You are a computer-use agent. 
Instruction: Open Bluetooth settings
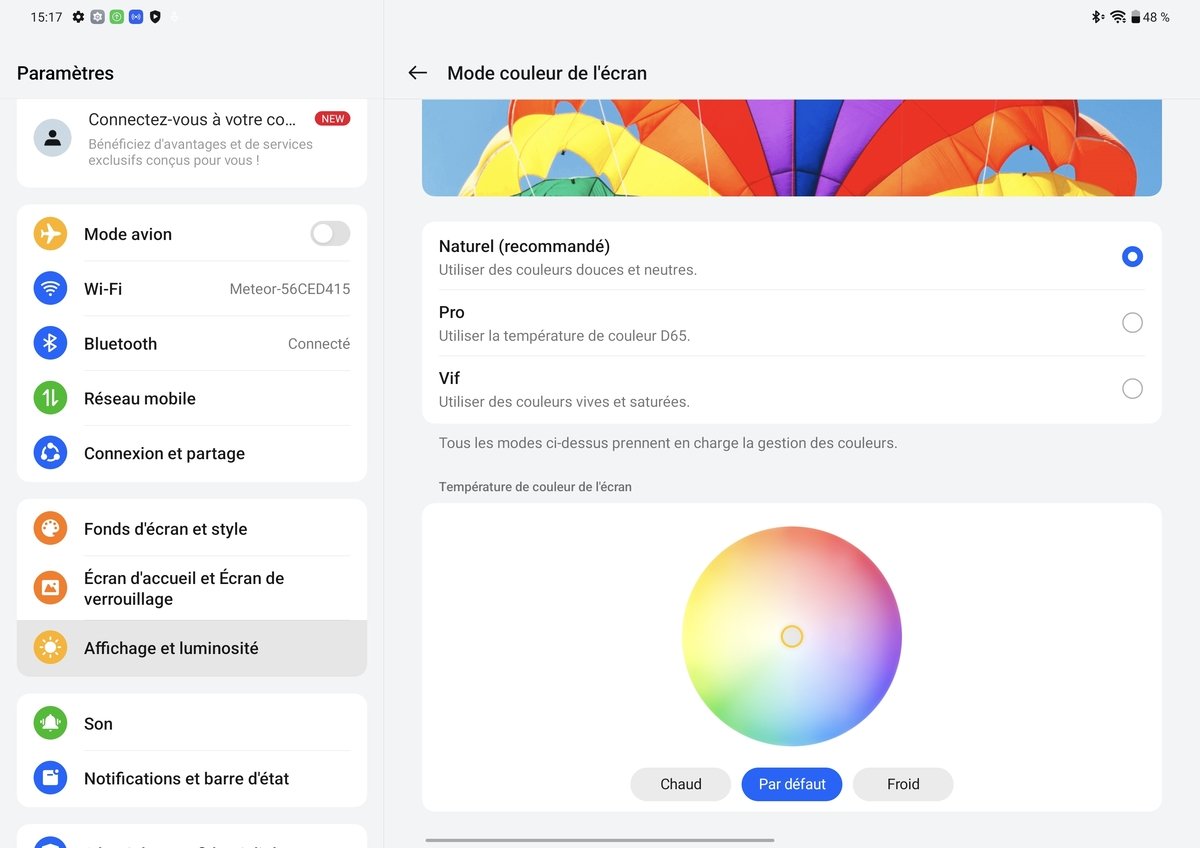pyautogui.click(x=192, y=344)
